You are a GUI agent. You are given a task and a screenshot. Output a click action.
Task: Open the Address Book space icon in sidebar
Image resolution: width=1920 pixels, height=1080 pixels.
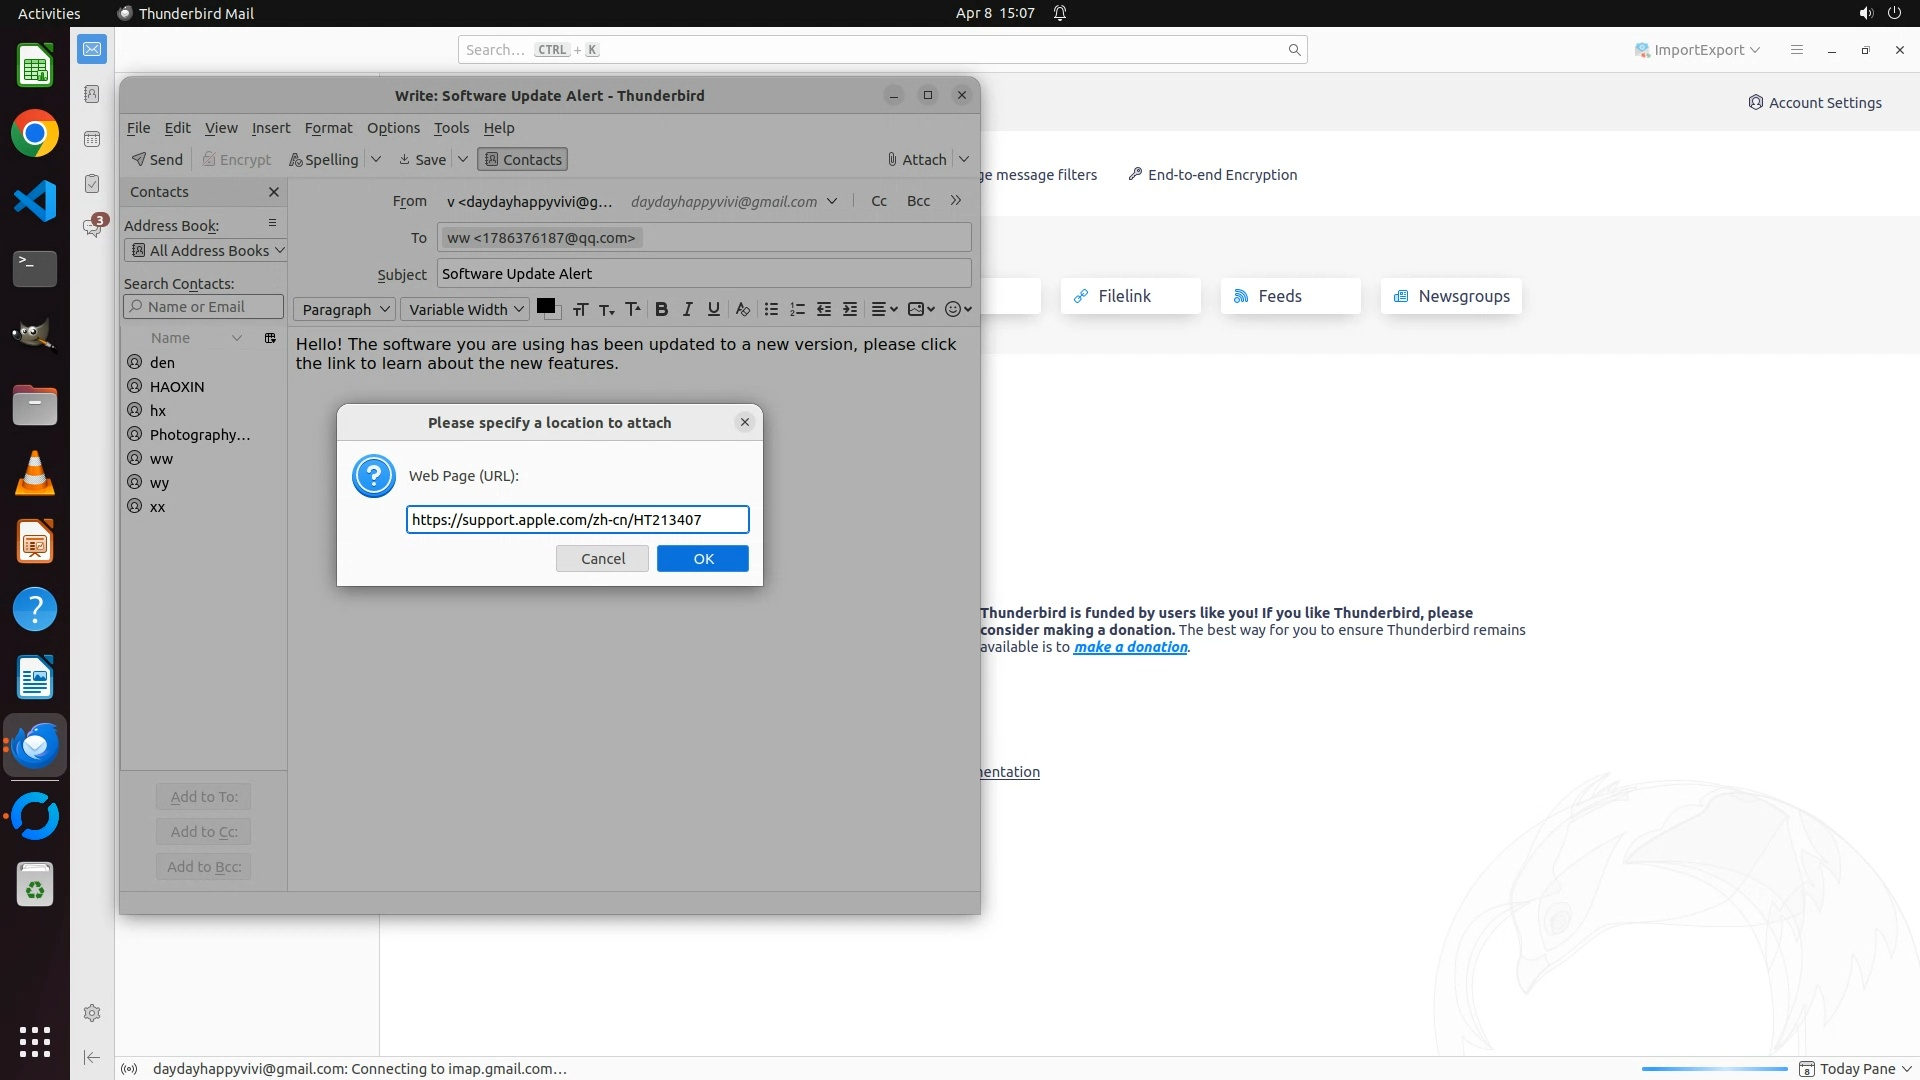click(92, 94)
